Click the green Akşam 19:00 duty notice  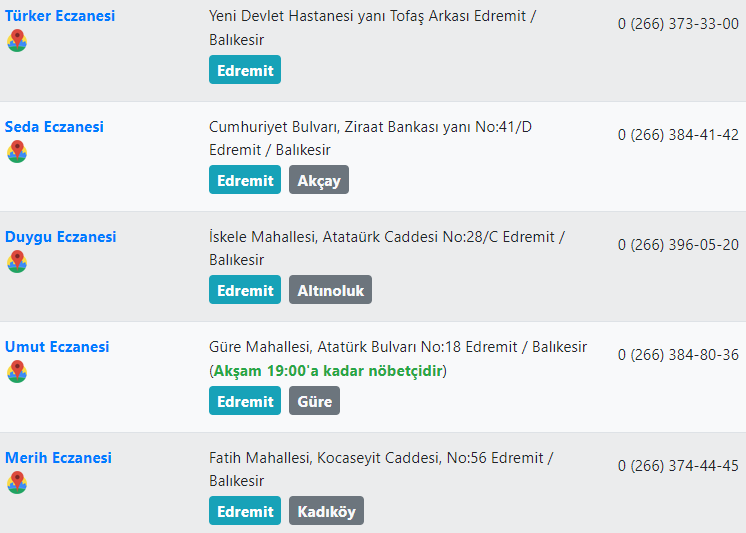click(x=328, y=371)
